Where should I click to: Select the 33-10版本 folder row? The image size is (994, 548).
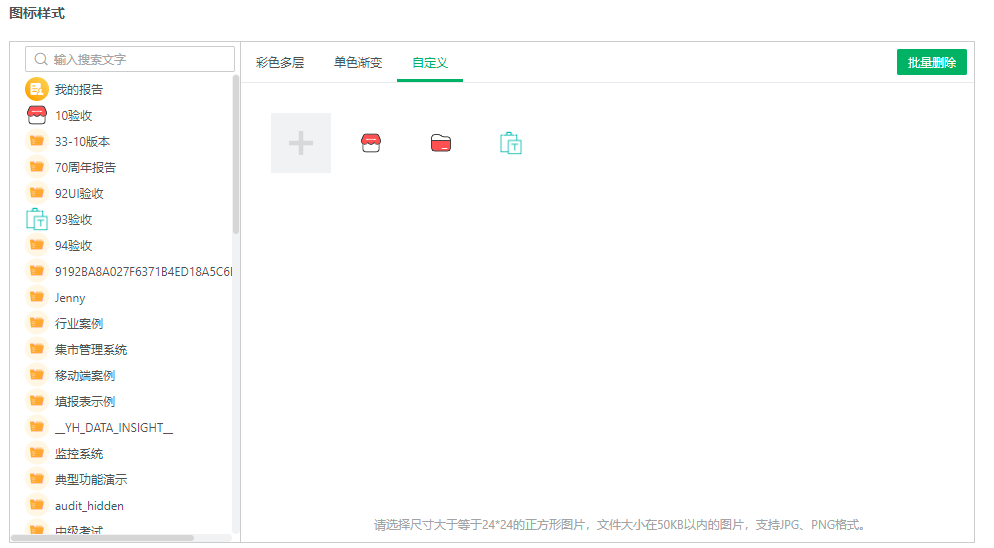128,141
